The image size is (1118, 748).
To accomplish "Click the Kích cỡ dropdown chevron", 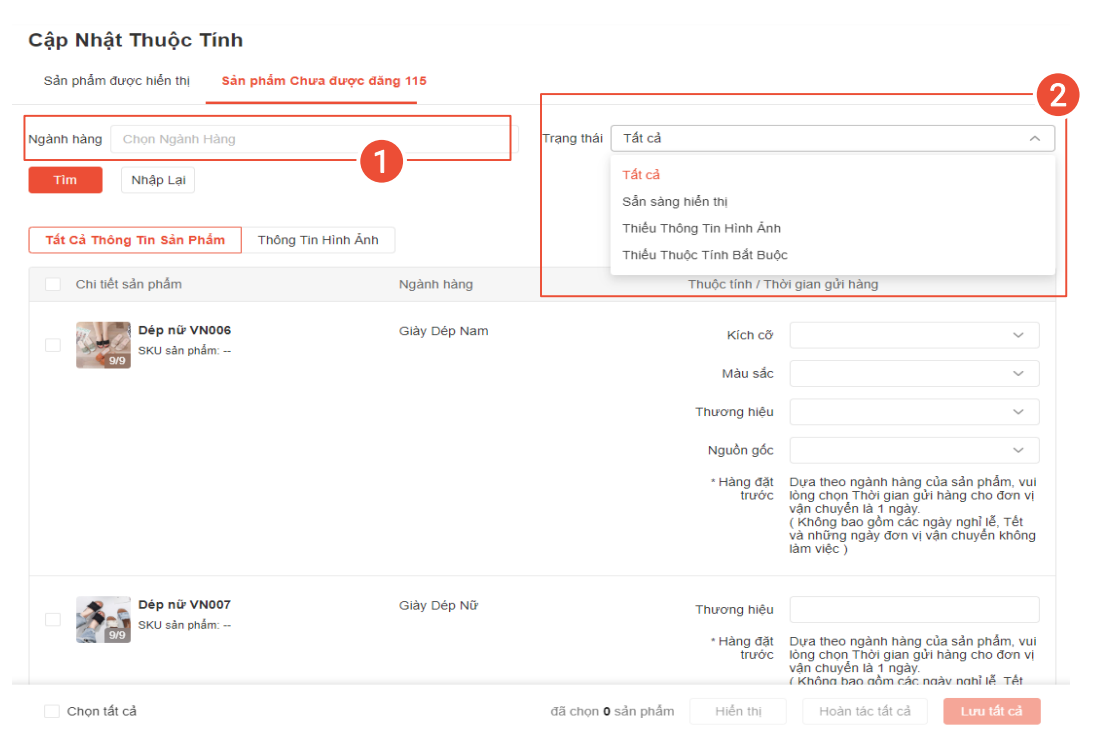I will [x=1018, y=336].
